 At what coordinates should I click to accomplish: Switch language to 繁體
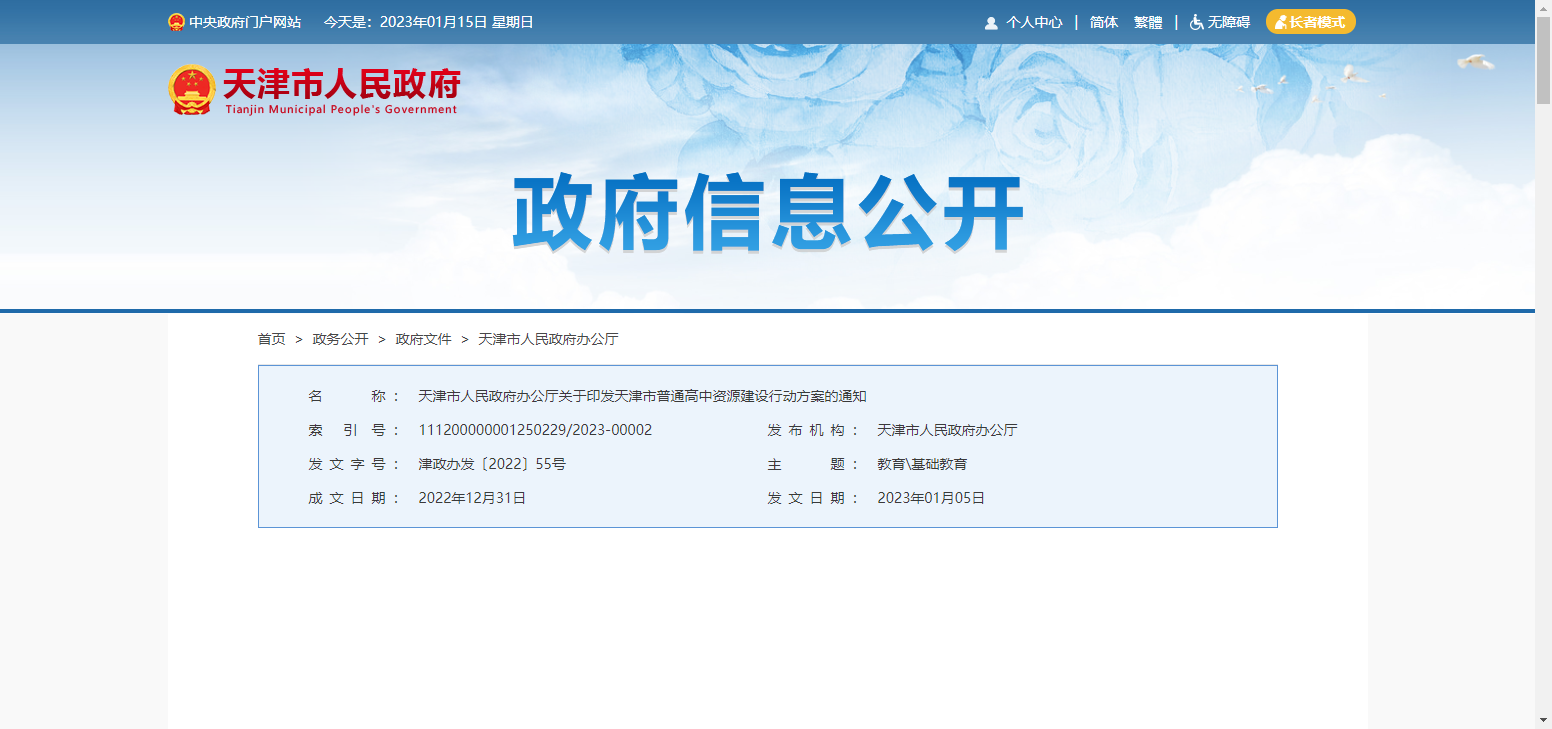[x=1148, y=22]
